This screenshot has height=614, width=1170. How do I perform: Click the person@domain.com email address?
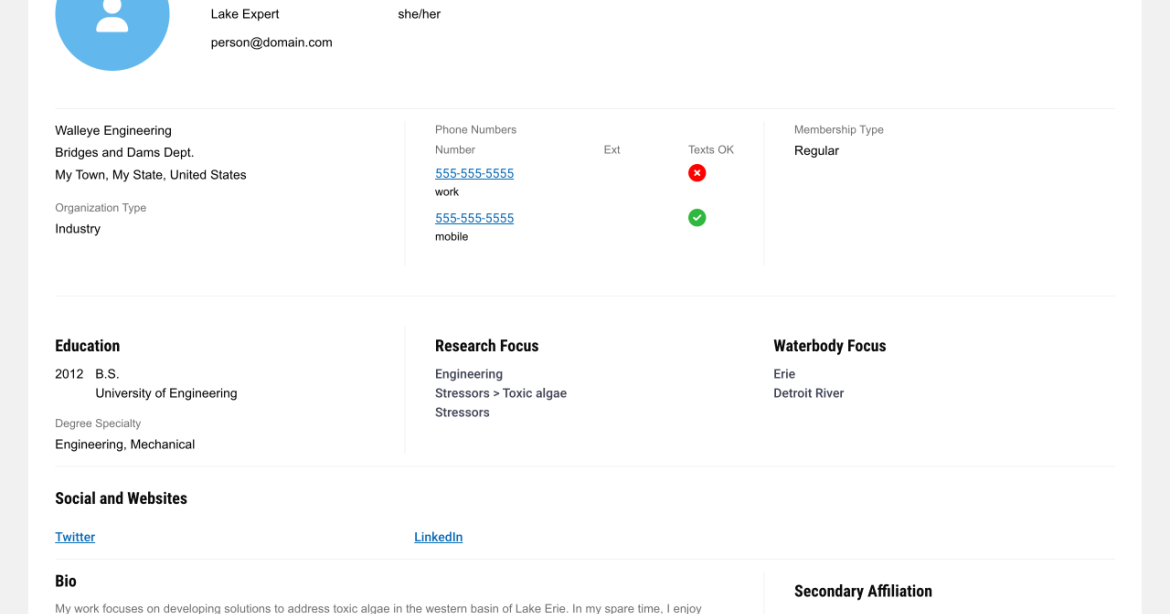pos(271,43)
